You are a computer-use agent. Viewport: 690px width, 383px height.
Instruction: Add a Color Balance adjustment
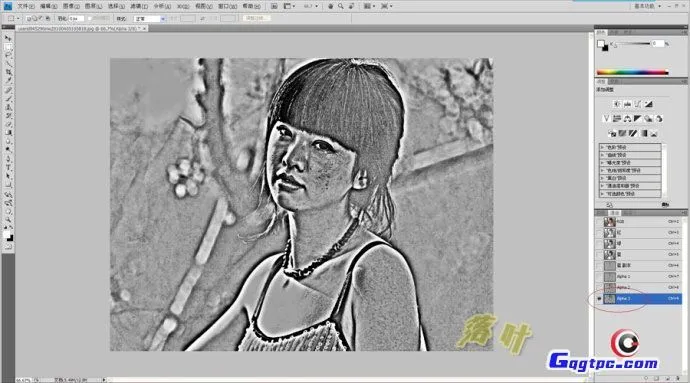[627, 118]
